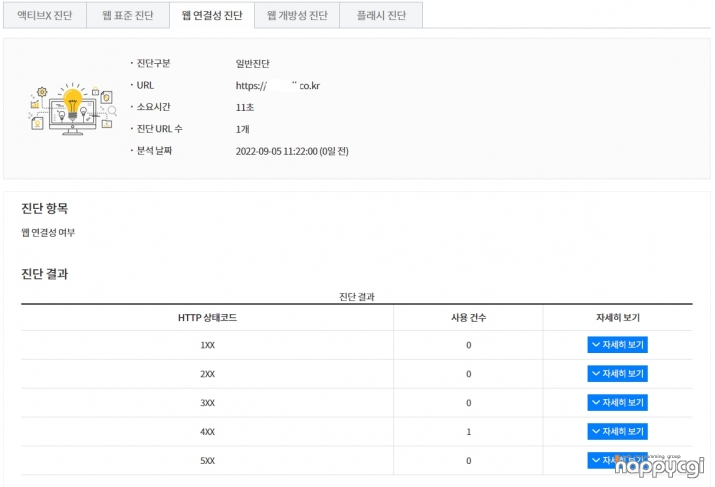Viewport: 715px width, 487px height.
Task: Click the 자세히 보기 column header
Action: click(618, 318)
